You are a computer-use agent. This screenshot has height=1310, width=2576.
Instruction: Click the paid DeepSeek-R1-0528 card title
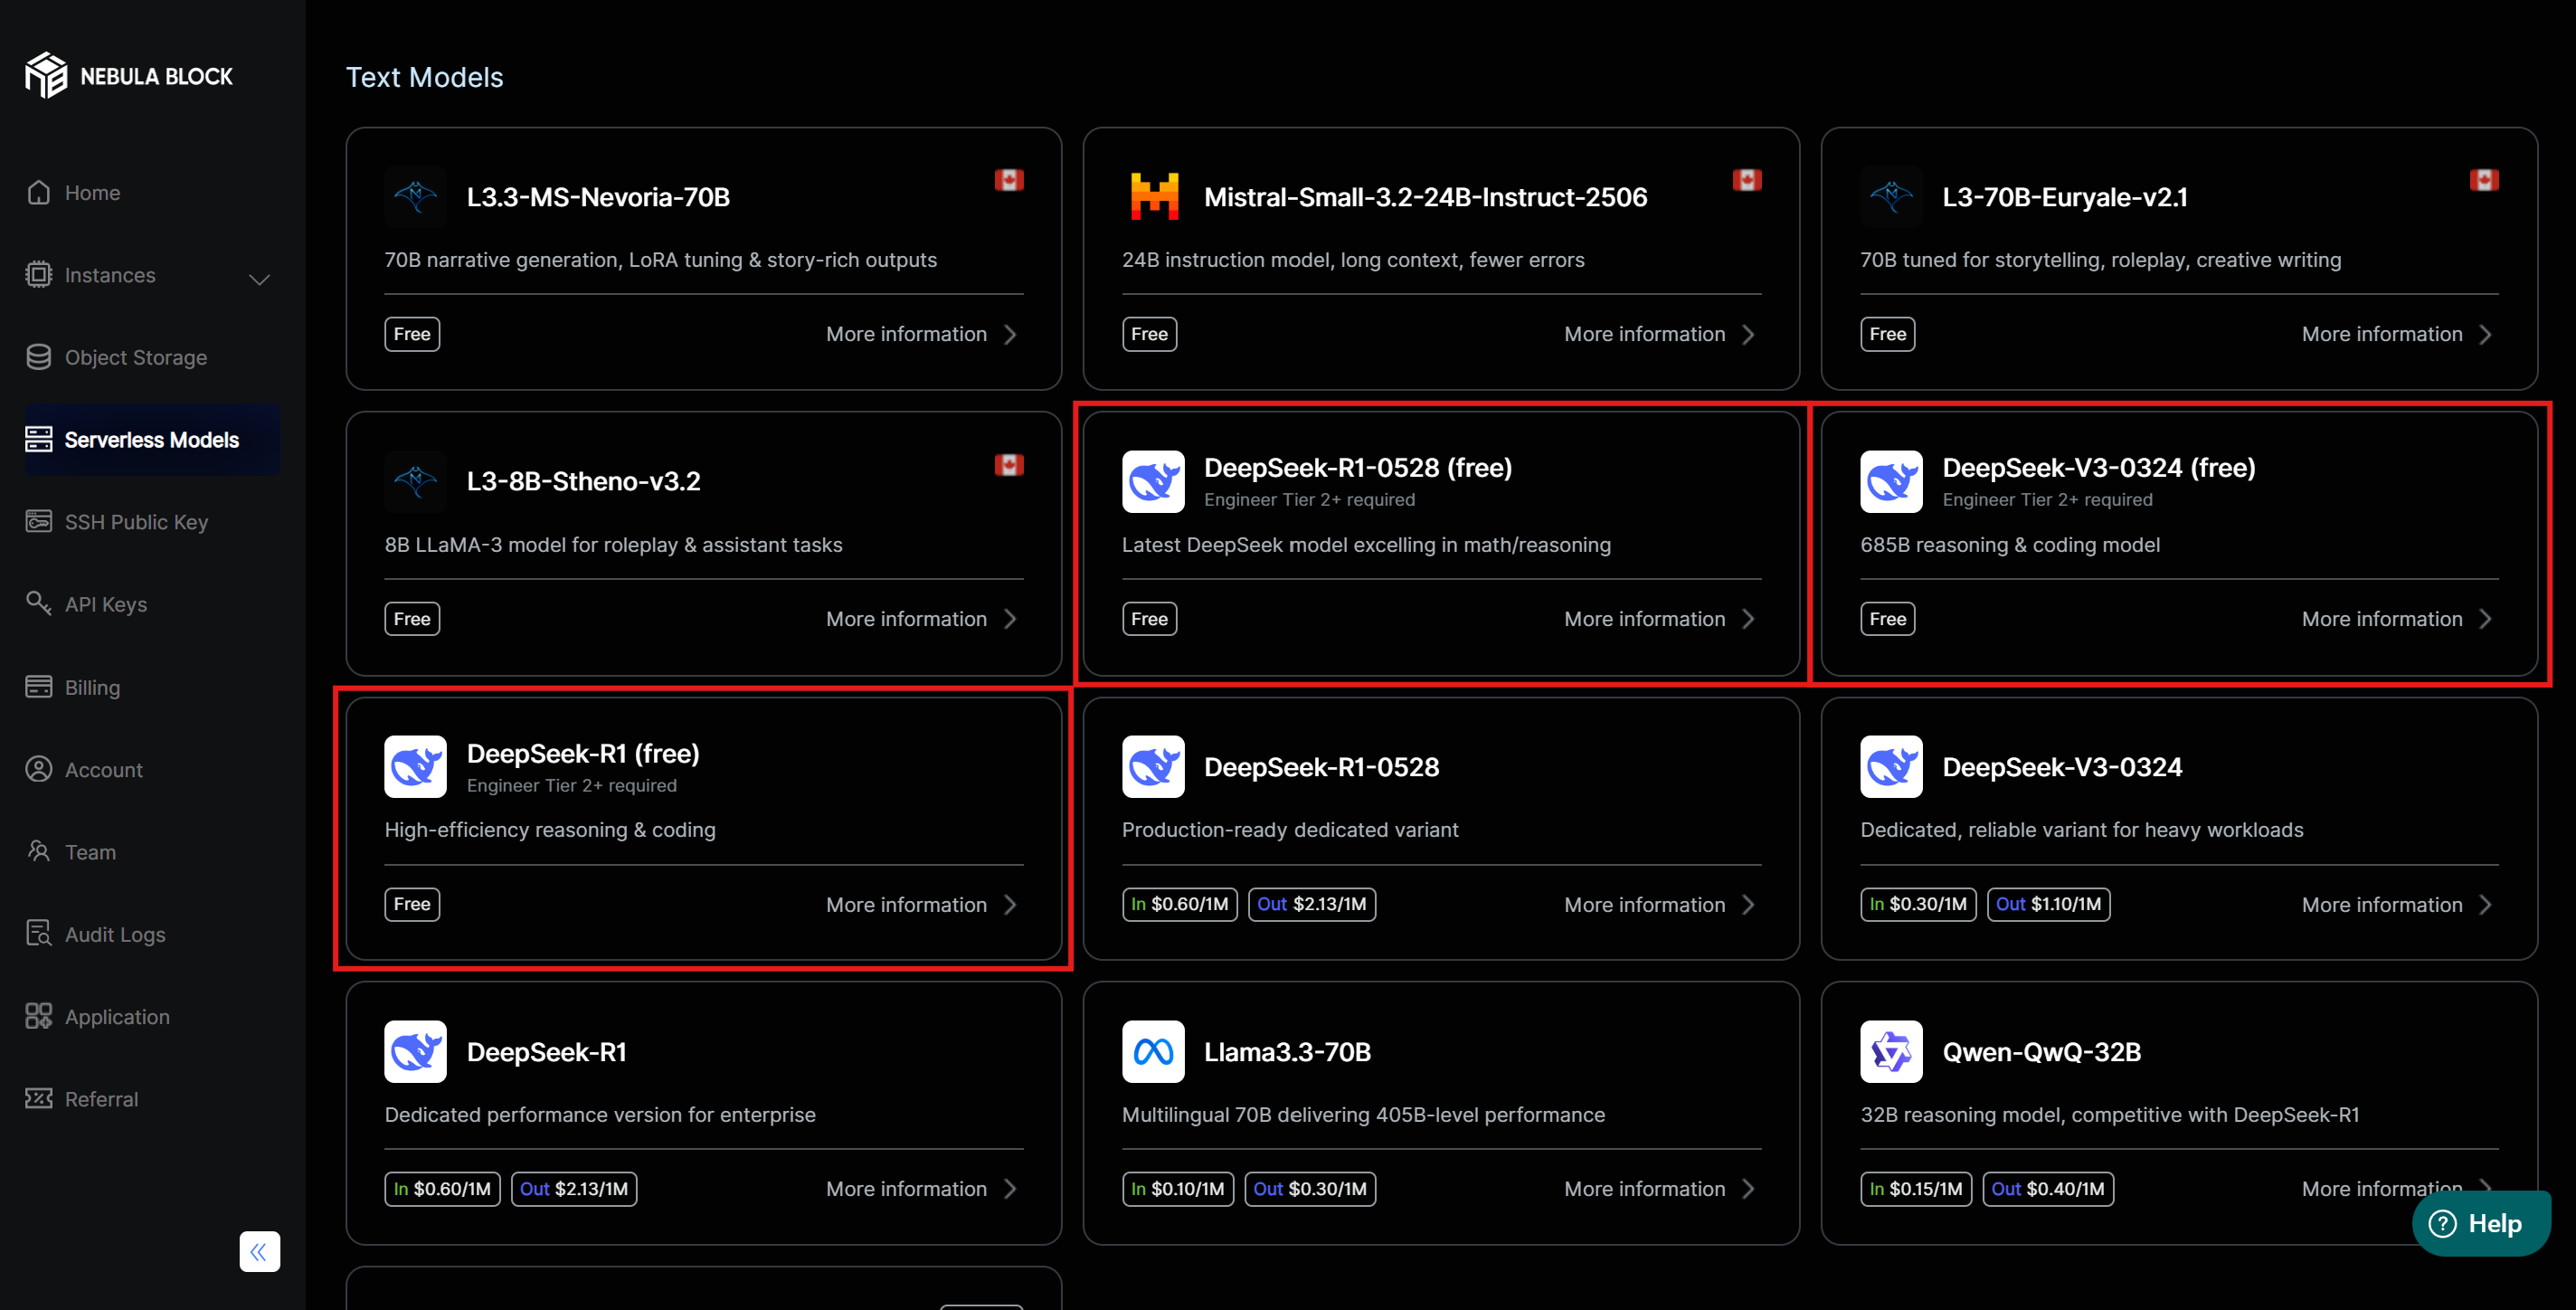pos(1321,767)
